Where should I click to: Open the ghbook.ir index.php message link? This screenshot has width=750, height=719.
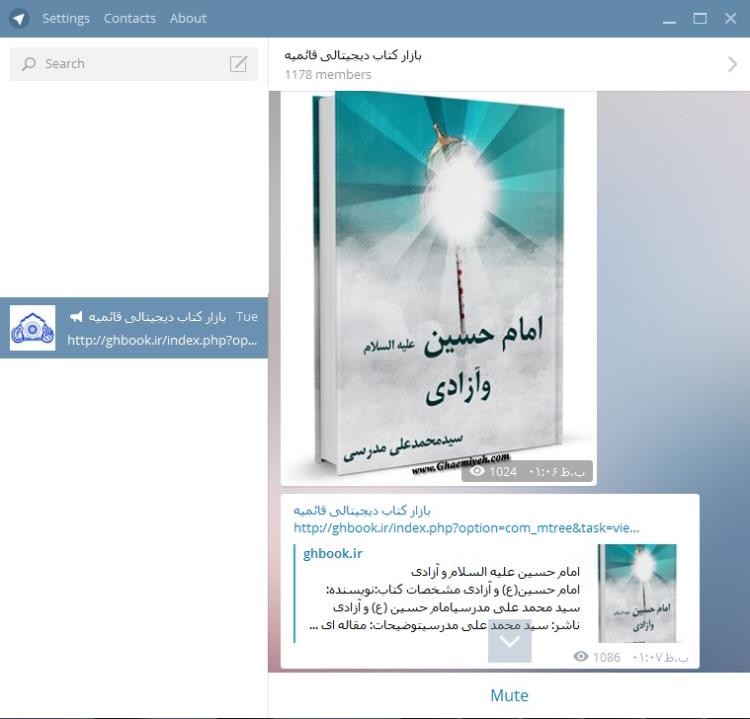pos(466,528)
